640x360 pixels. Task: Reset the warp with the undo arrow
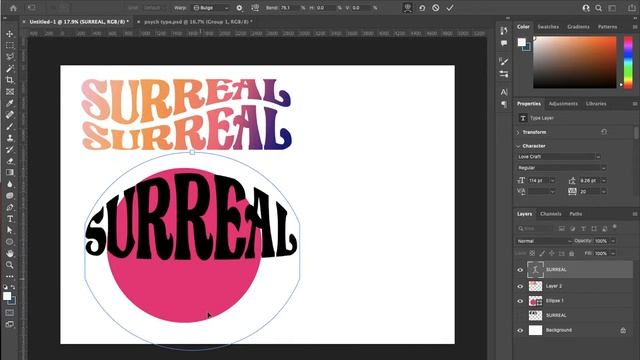[x=422, y=8]
